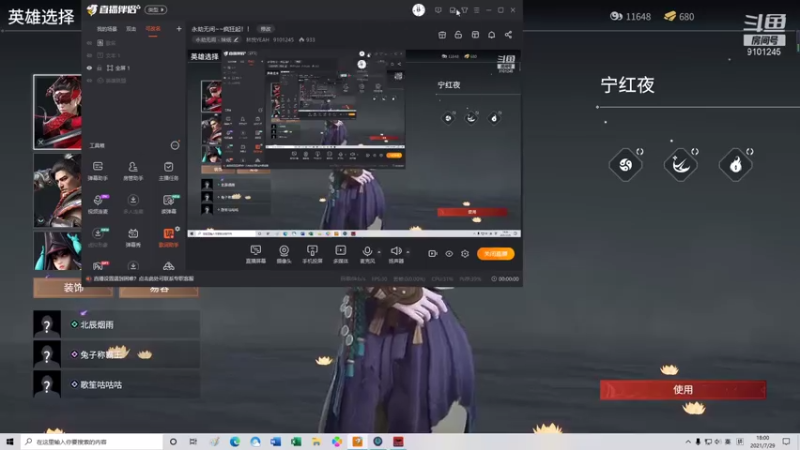
Task: Add a 多媒体 media source
Action: coord(340,254)
